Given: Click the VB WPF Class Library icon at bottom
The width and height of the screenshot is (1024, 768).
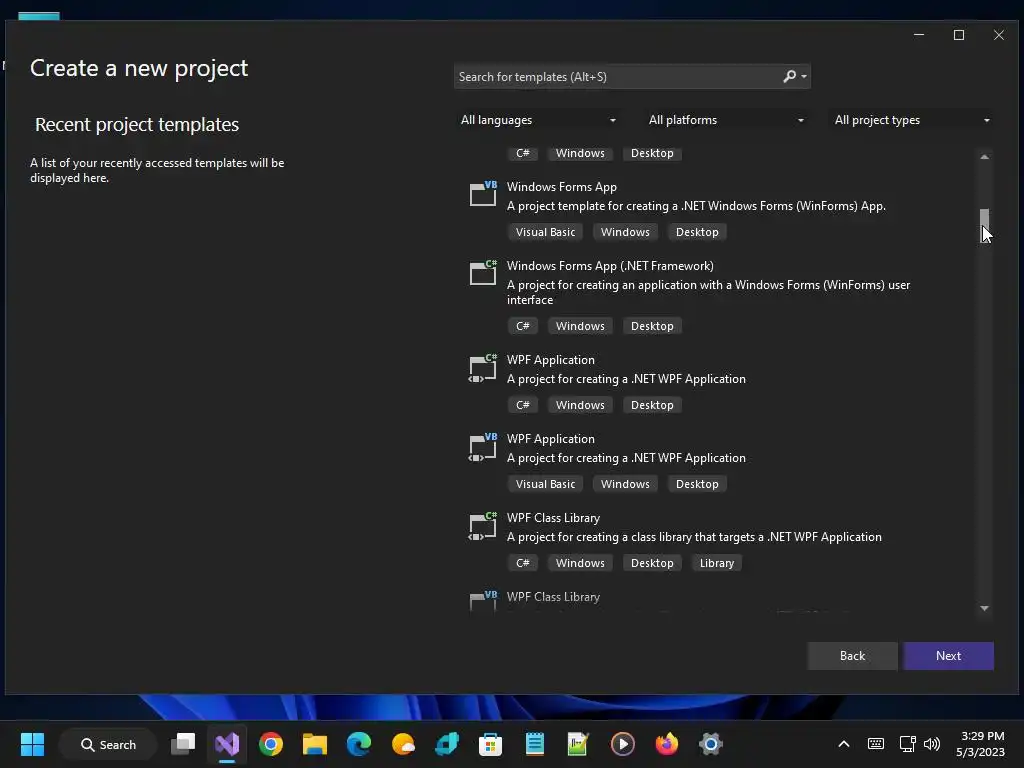Looking at the screenshot, I should 483,600.
